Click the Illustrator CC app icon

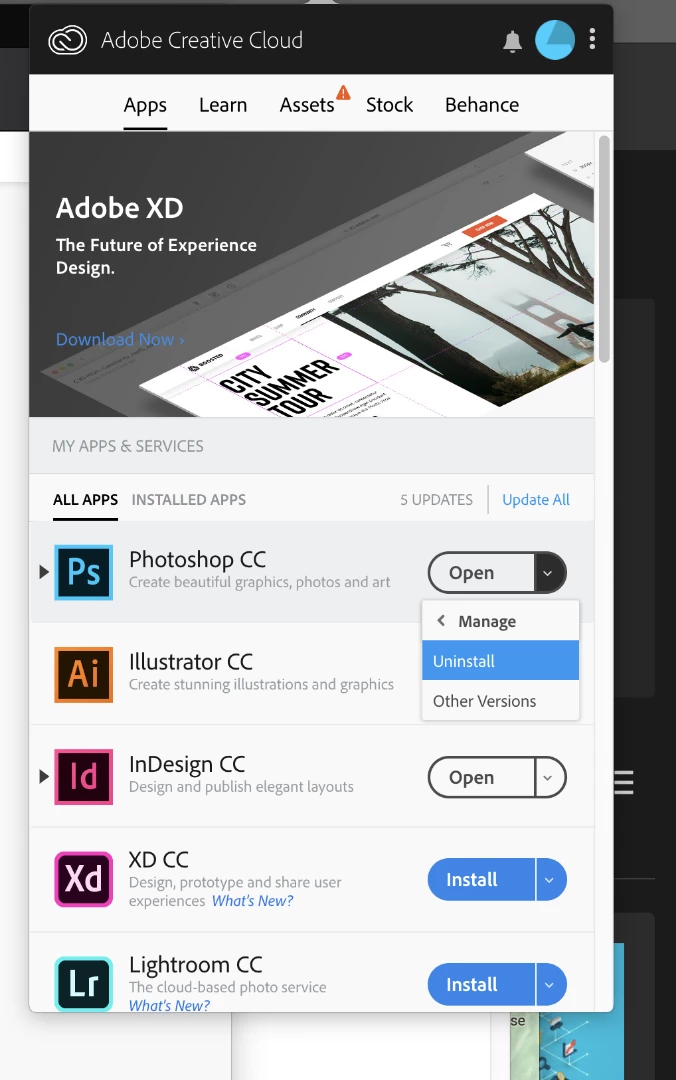83,674
